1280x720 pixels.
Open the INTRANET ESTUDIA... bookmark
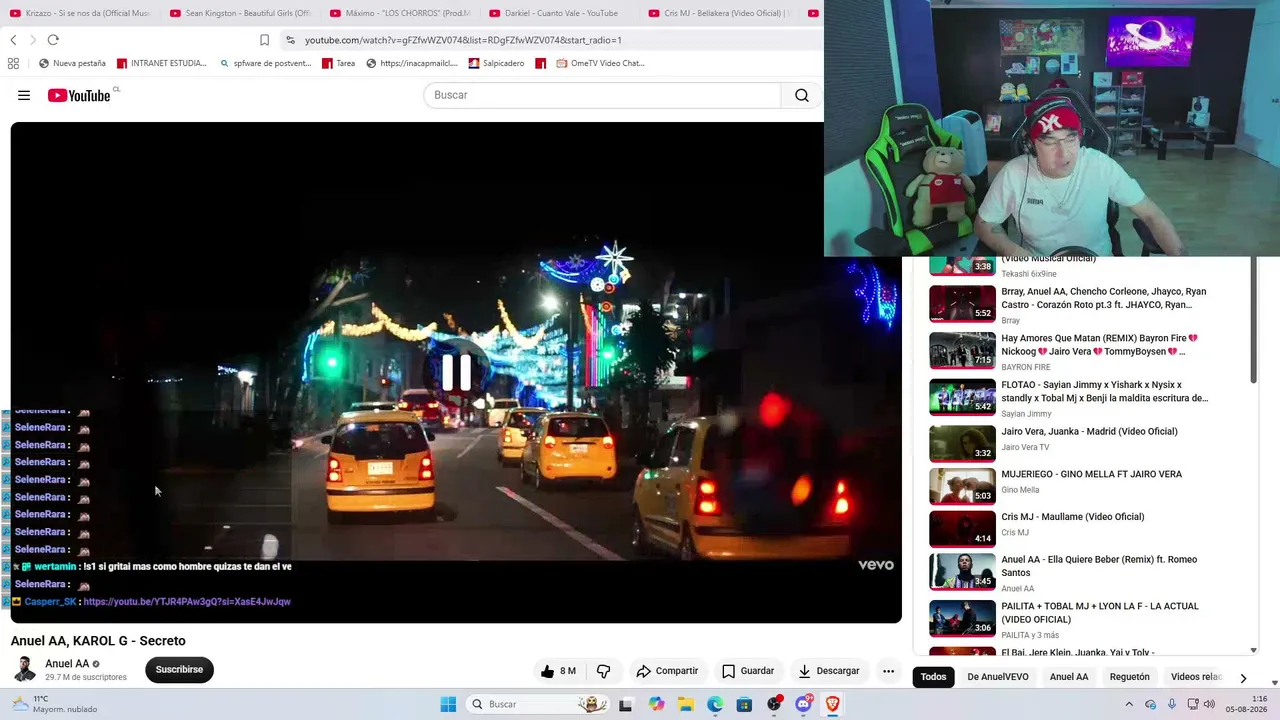point(161,63)
